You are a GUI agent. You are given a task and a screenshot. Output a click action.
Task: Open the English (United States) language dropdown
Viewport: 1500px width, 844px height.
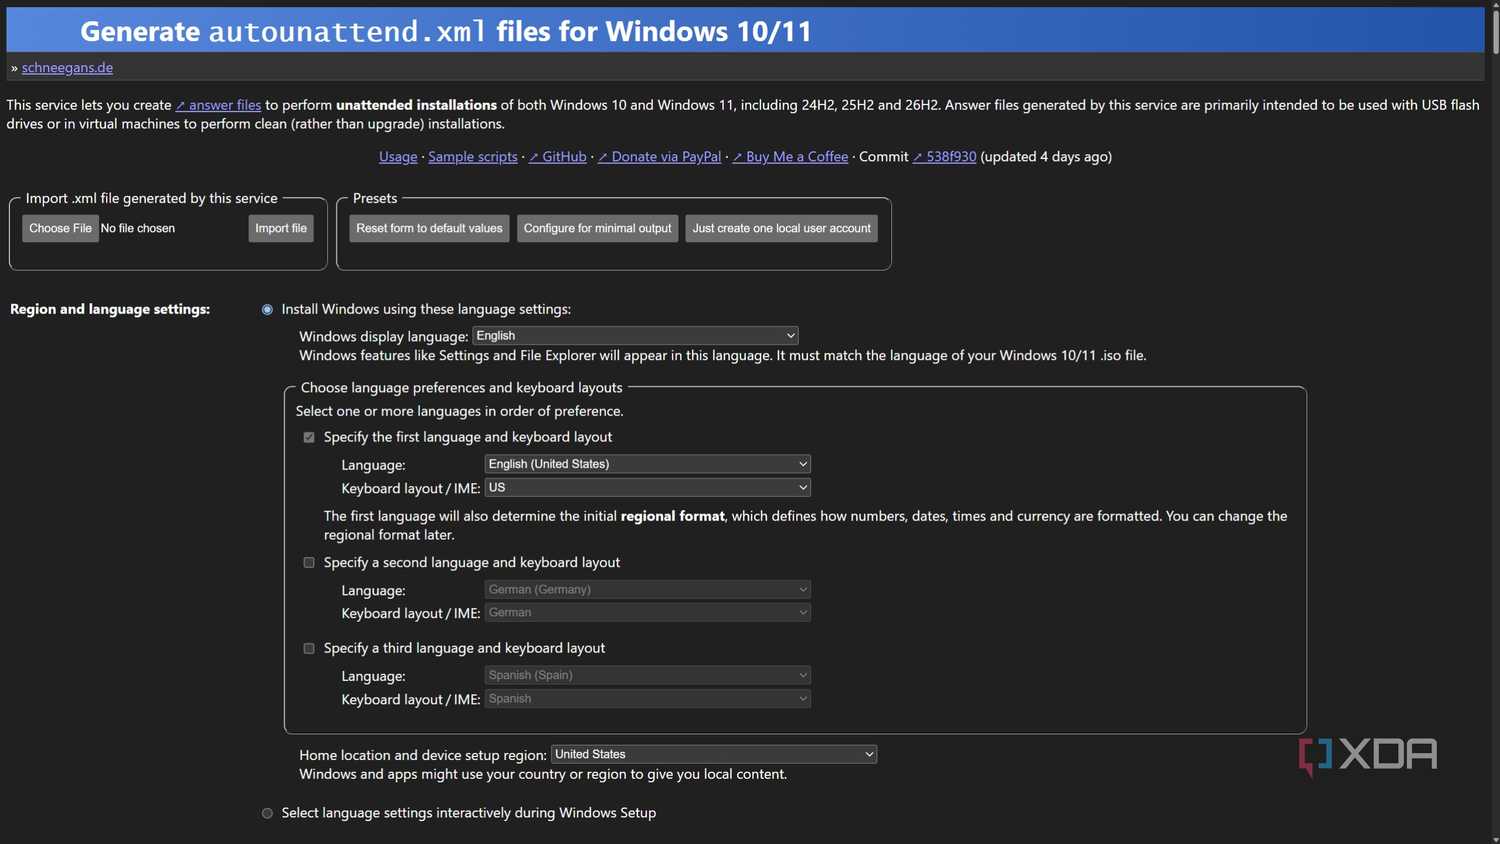pyautogui.click(x=647, y=464)
